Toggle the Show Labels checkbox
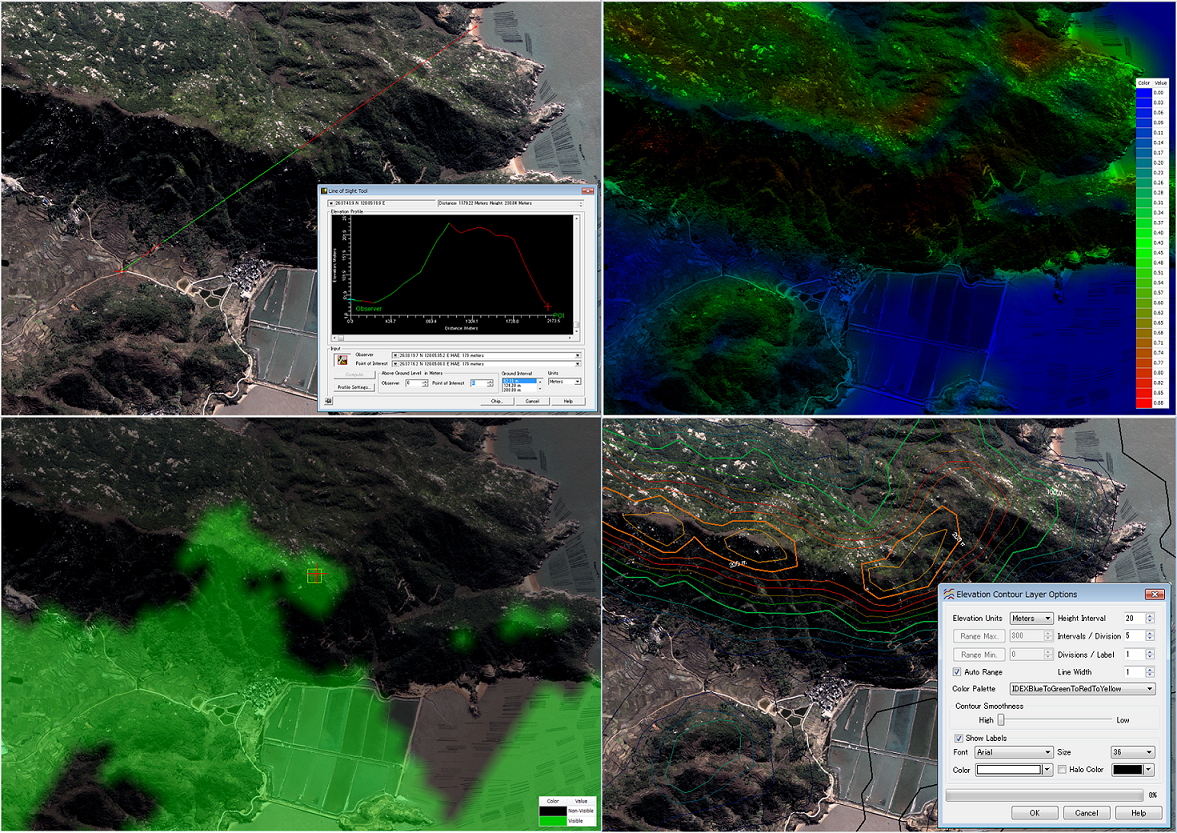 tap(960, 738)
